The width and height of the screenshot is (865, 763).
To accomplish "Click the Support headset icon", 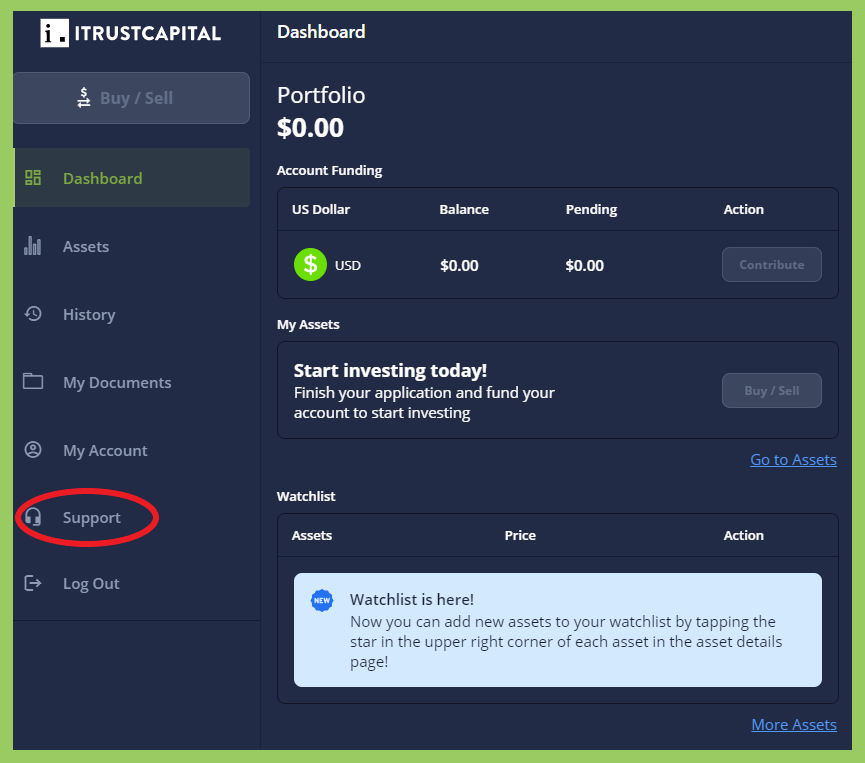I will [x=33, y=517].
